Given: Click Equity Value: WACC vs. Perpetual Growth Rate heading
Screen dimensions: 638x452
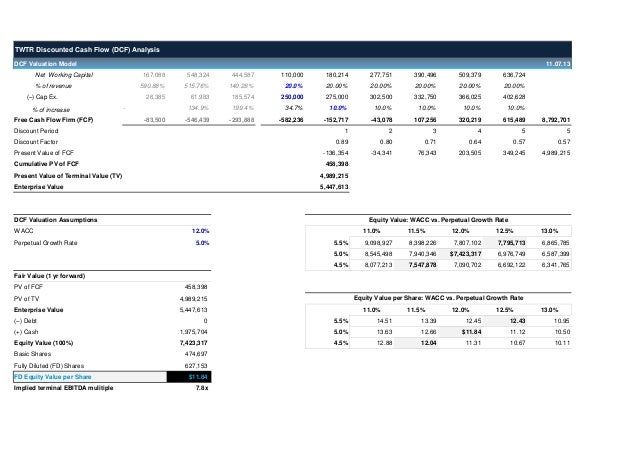Looking at the screenshot, I should (438, 220).
